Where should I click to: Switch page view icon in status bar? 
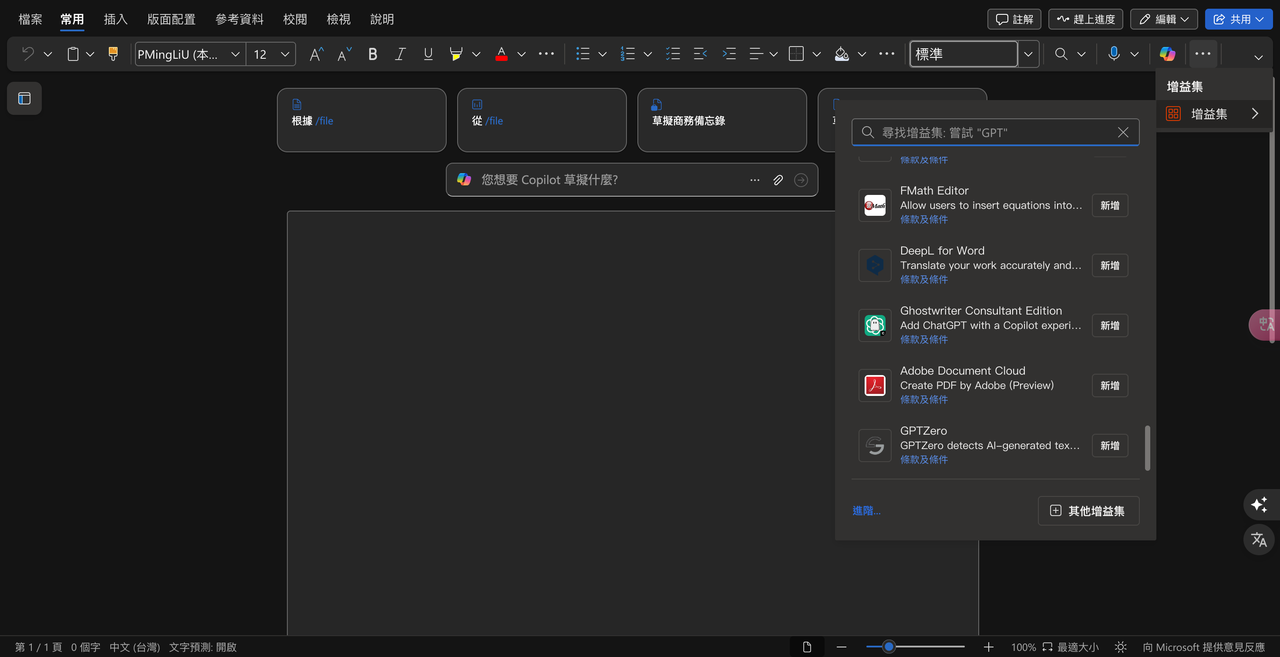click(x=807, y=647)
